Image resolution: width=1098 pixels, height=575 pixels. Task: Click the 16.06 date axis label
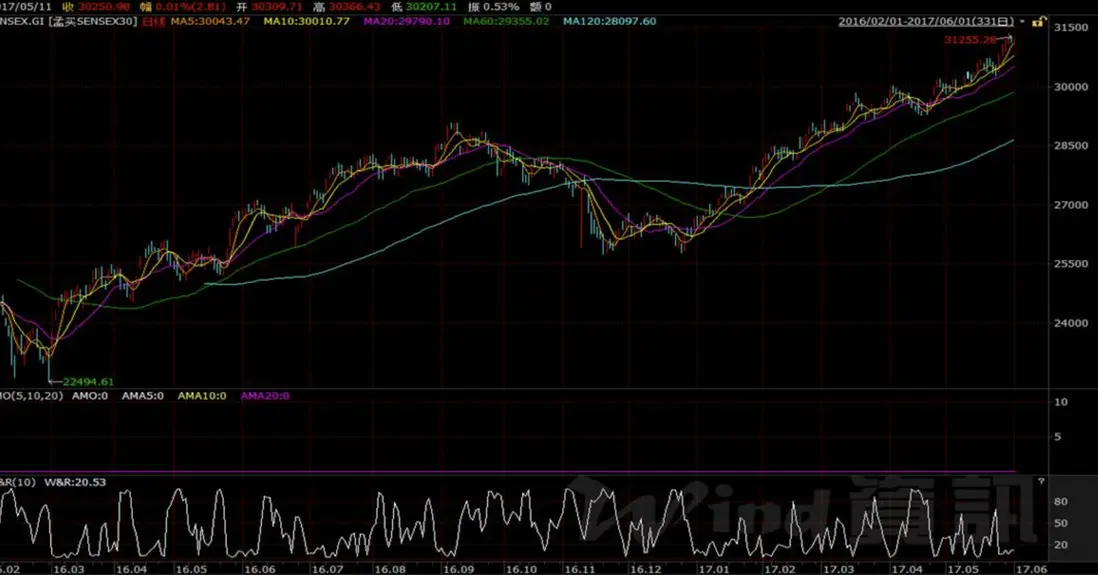(x=260, y=569)
